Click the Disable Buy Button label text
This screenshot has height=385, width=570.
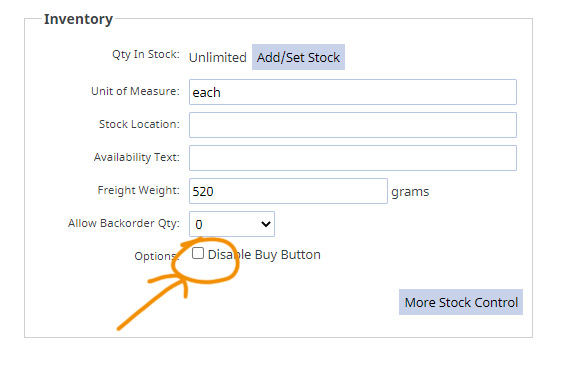pos(264,254)
